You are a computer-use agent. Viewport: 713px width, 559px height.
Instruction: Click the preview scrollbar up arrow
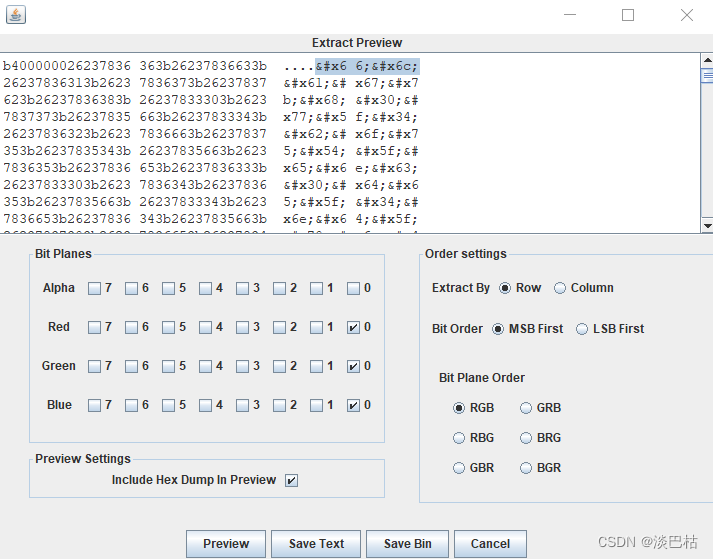(707, 60)
